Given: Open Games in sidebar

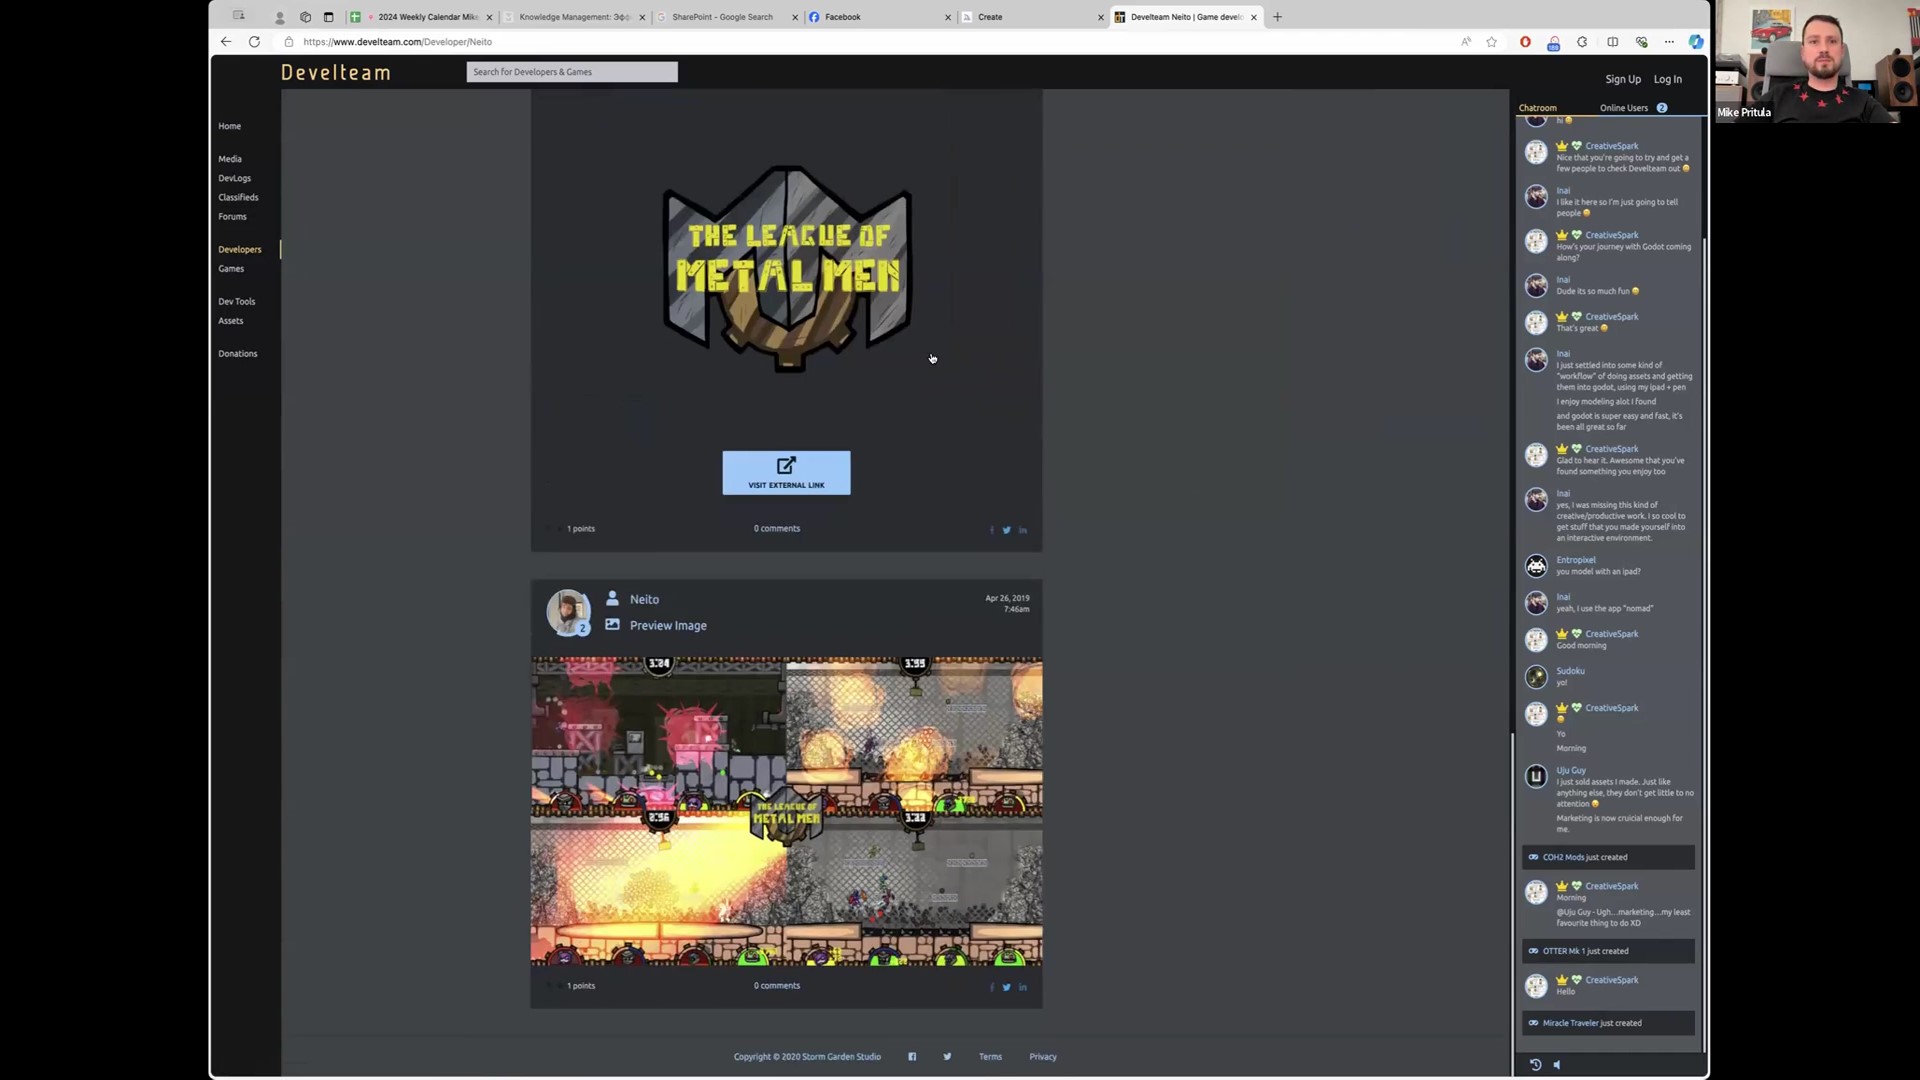Looking at the screenshot, I should (x=231, y=268).
